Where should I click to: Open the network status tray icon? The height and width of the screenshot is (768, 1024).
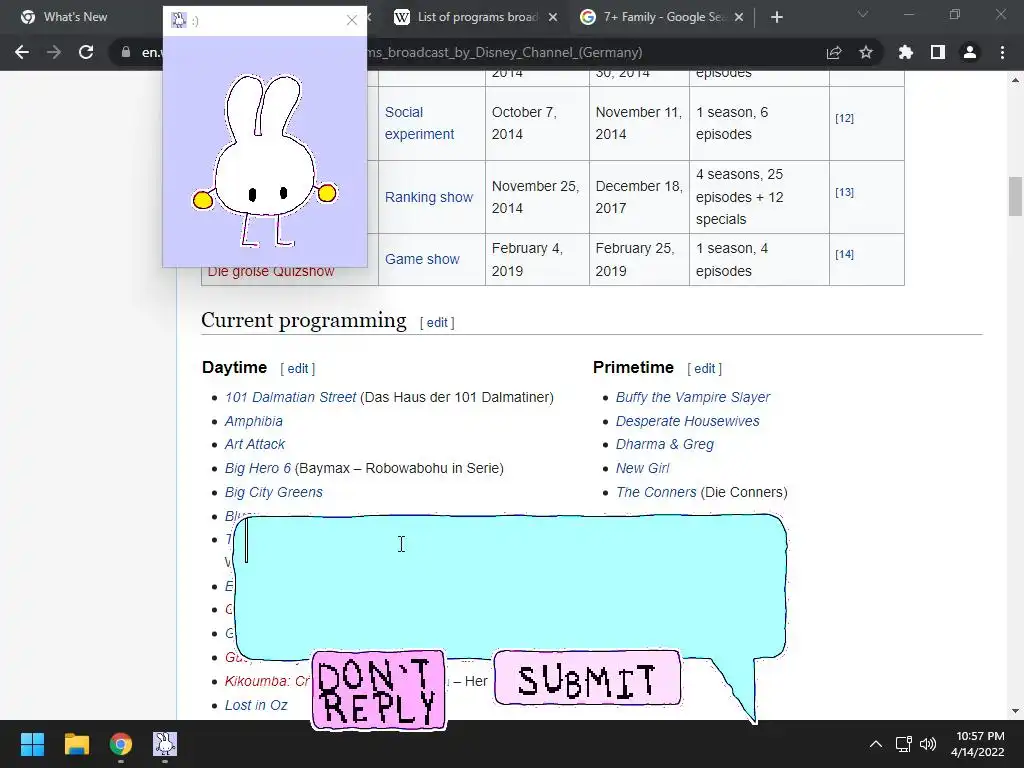(x=903, y=744)
